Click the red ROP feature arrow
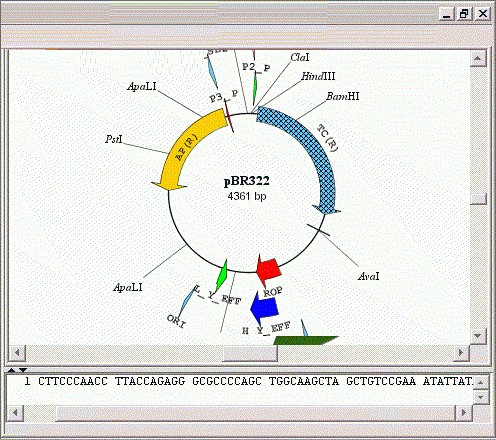The height and width of the screenshot is (440, 496). pos(269,270)
